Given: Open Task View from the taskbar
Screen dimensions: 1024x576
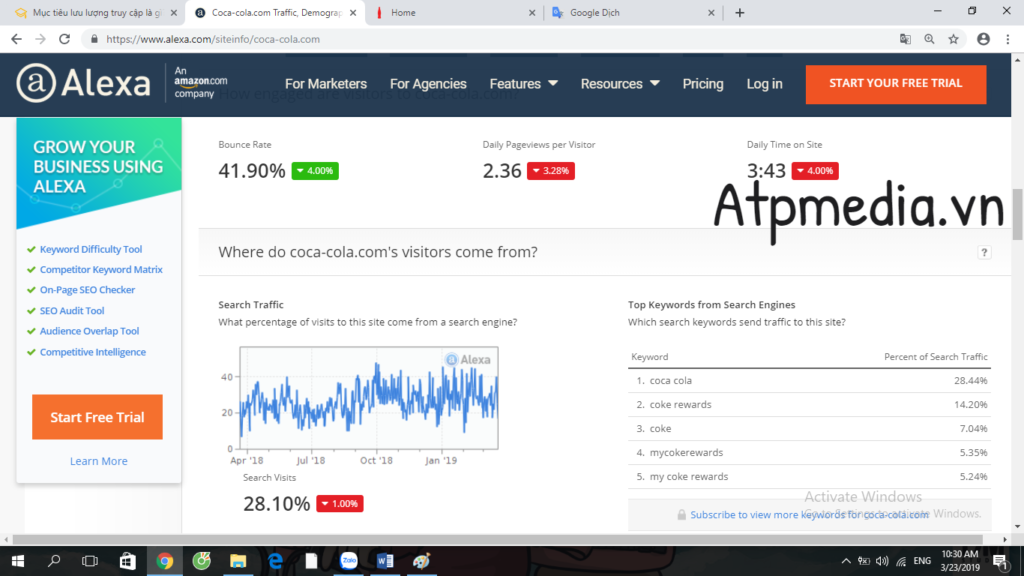Looking at the screenshot, I should (x=90, y=561).
